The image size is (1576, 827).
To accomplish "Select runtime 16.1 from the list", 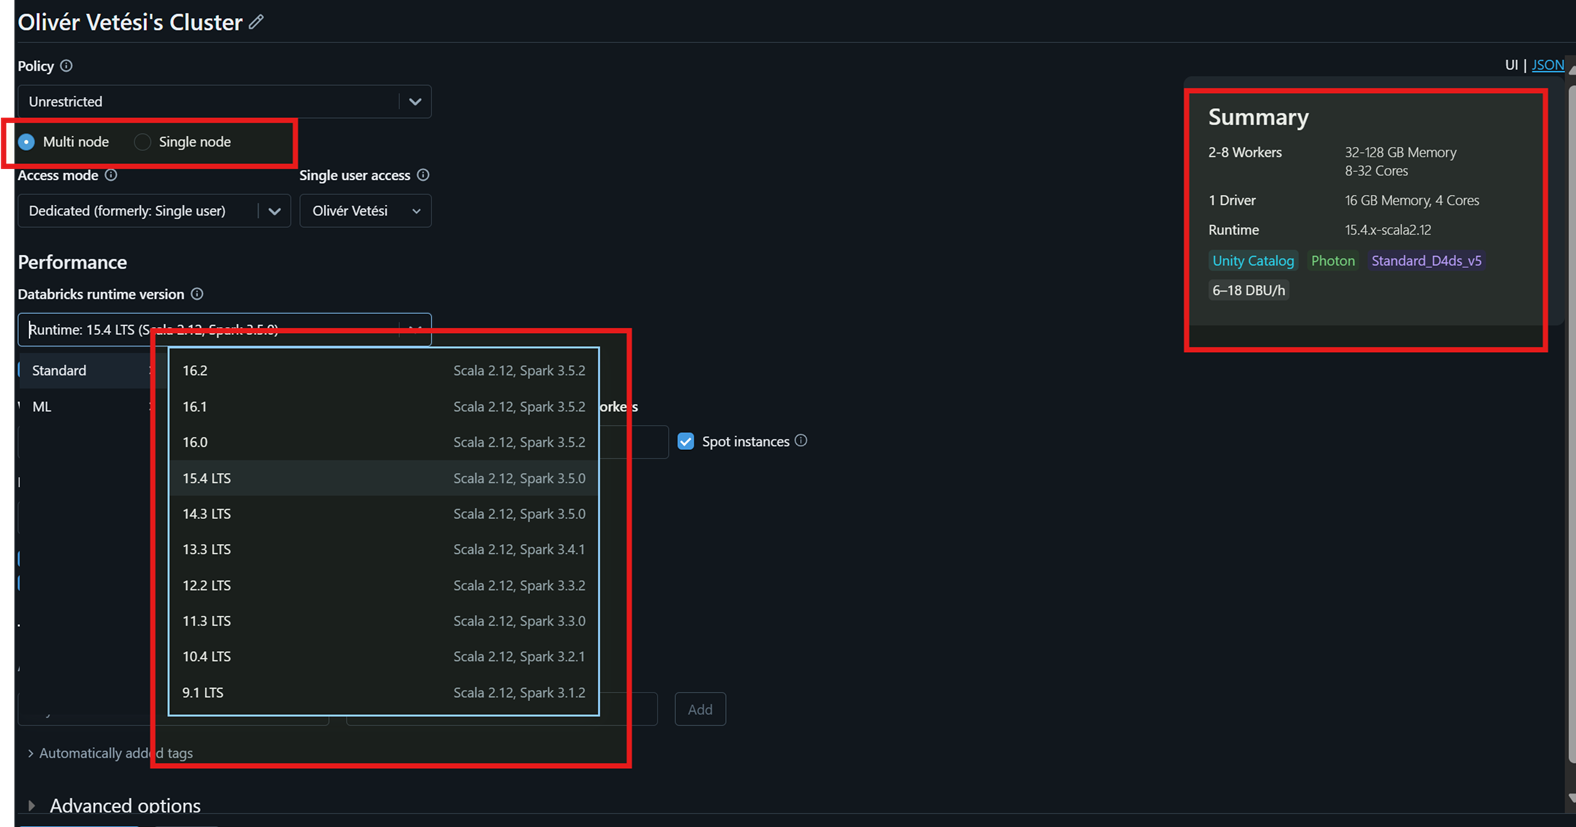I will coord(384,406).
